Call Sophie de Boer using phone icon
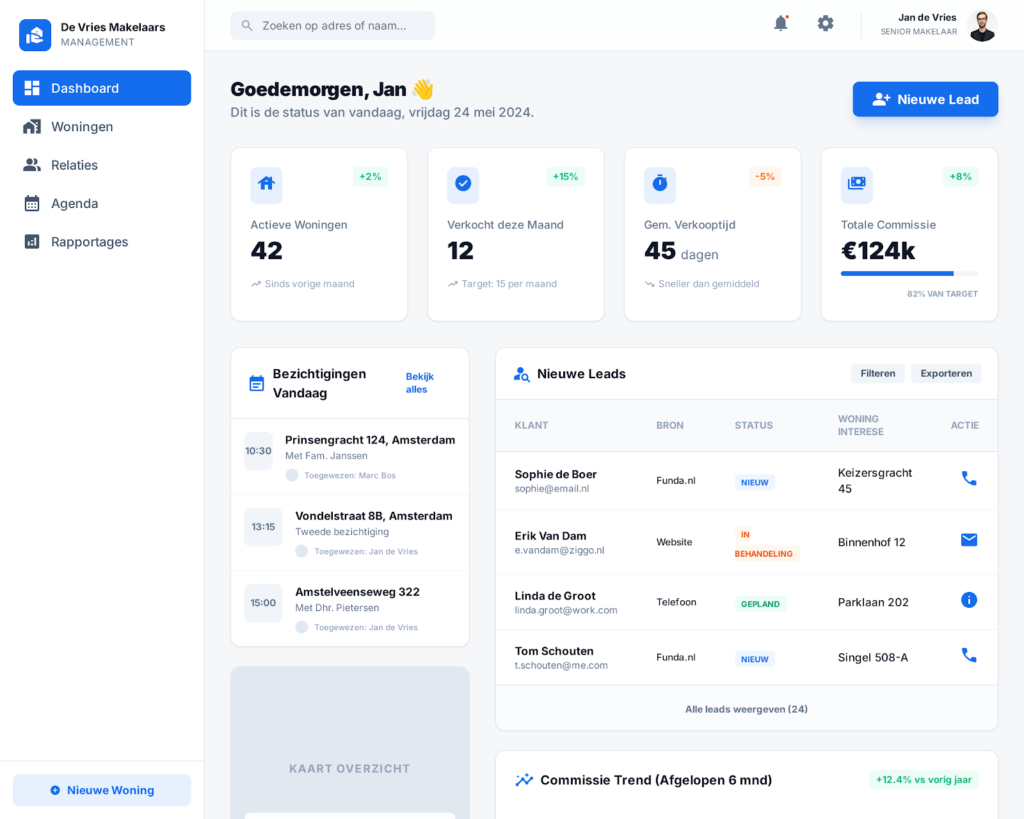 (x=968, y=479)
